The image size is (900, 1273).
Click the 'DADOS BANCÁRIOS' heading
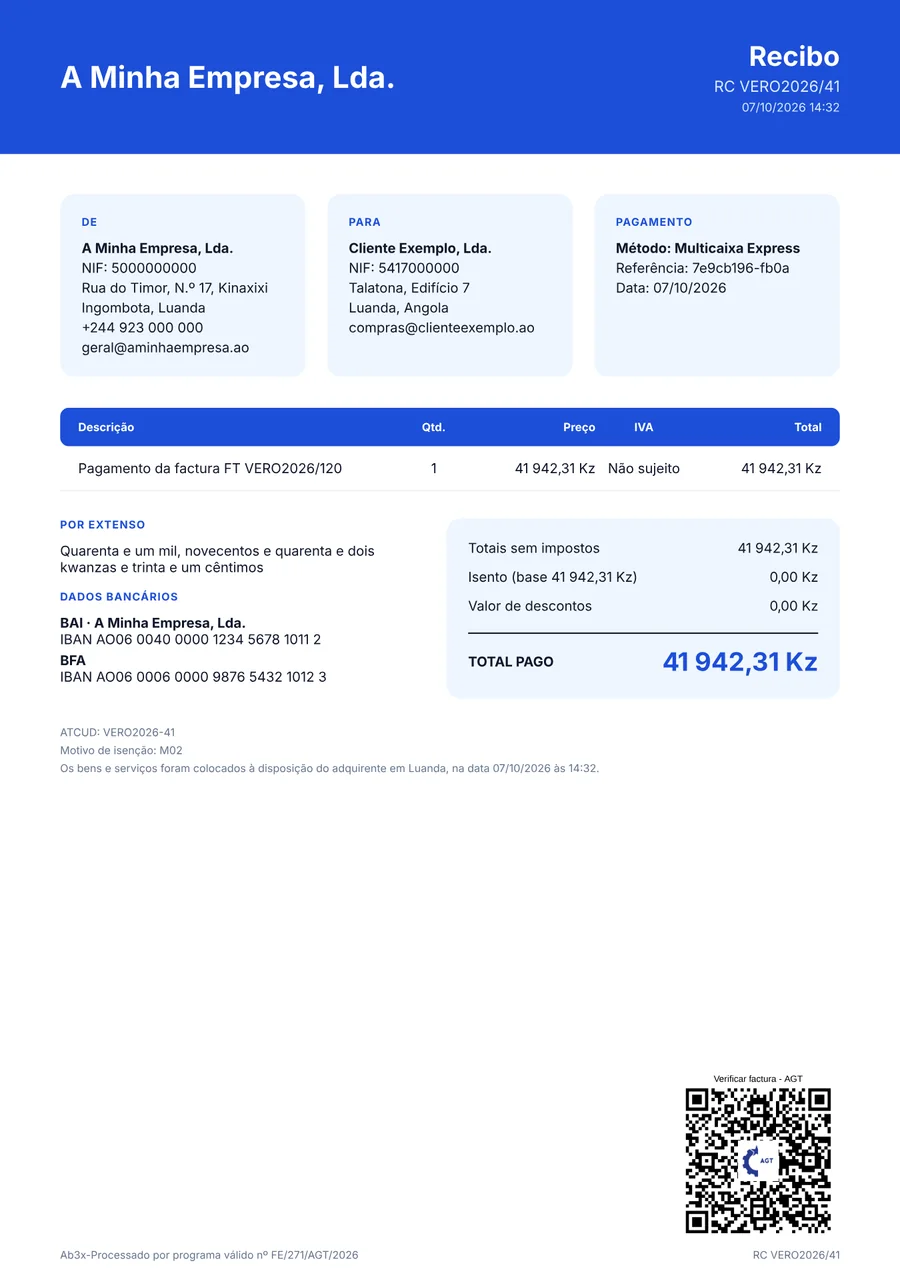click(119, 597)
